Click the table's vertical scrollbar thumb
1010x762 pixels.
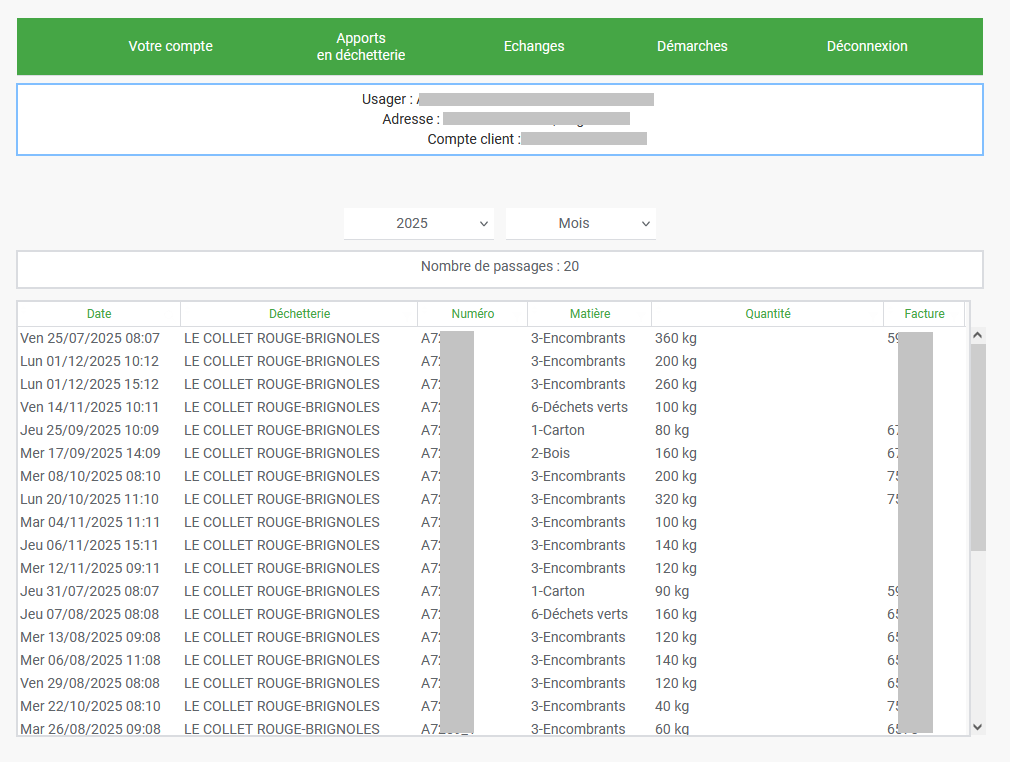(x=978, y=446)
